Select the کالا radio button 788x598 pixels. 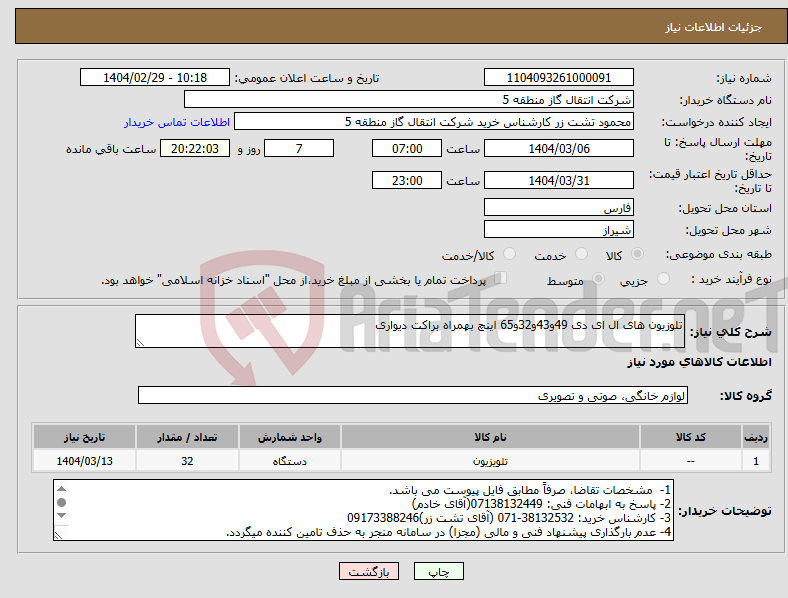637,254
